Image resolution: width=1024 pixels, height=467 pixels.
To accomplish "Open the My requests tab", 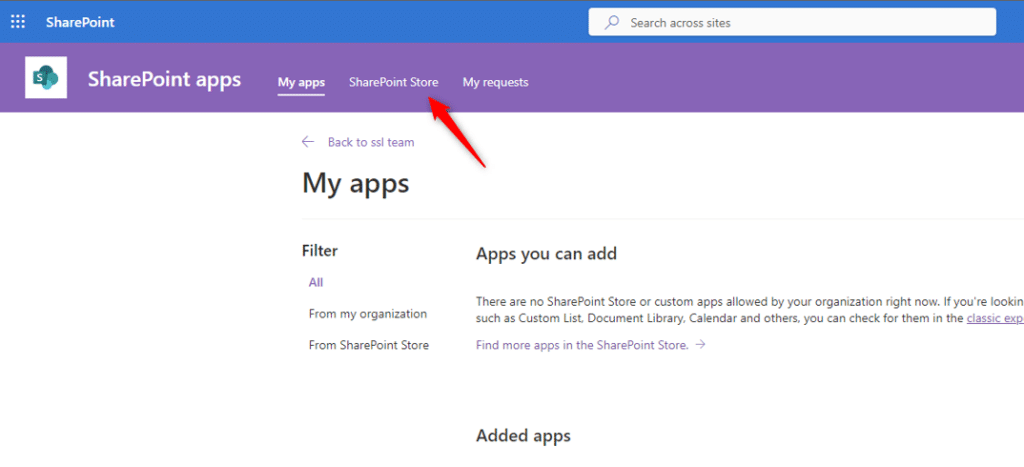I will tap(496, 82).
